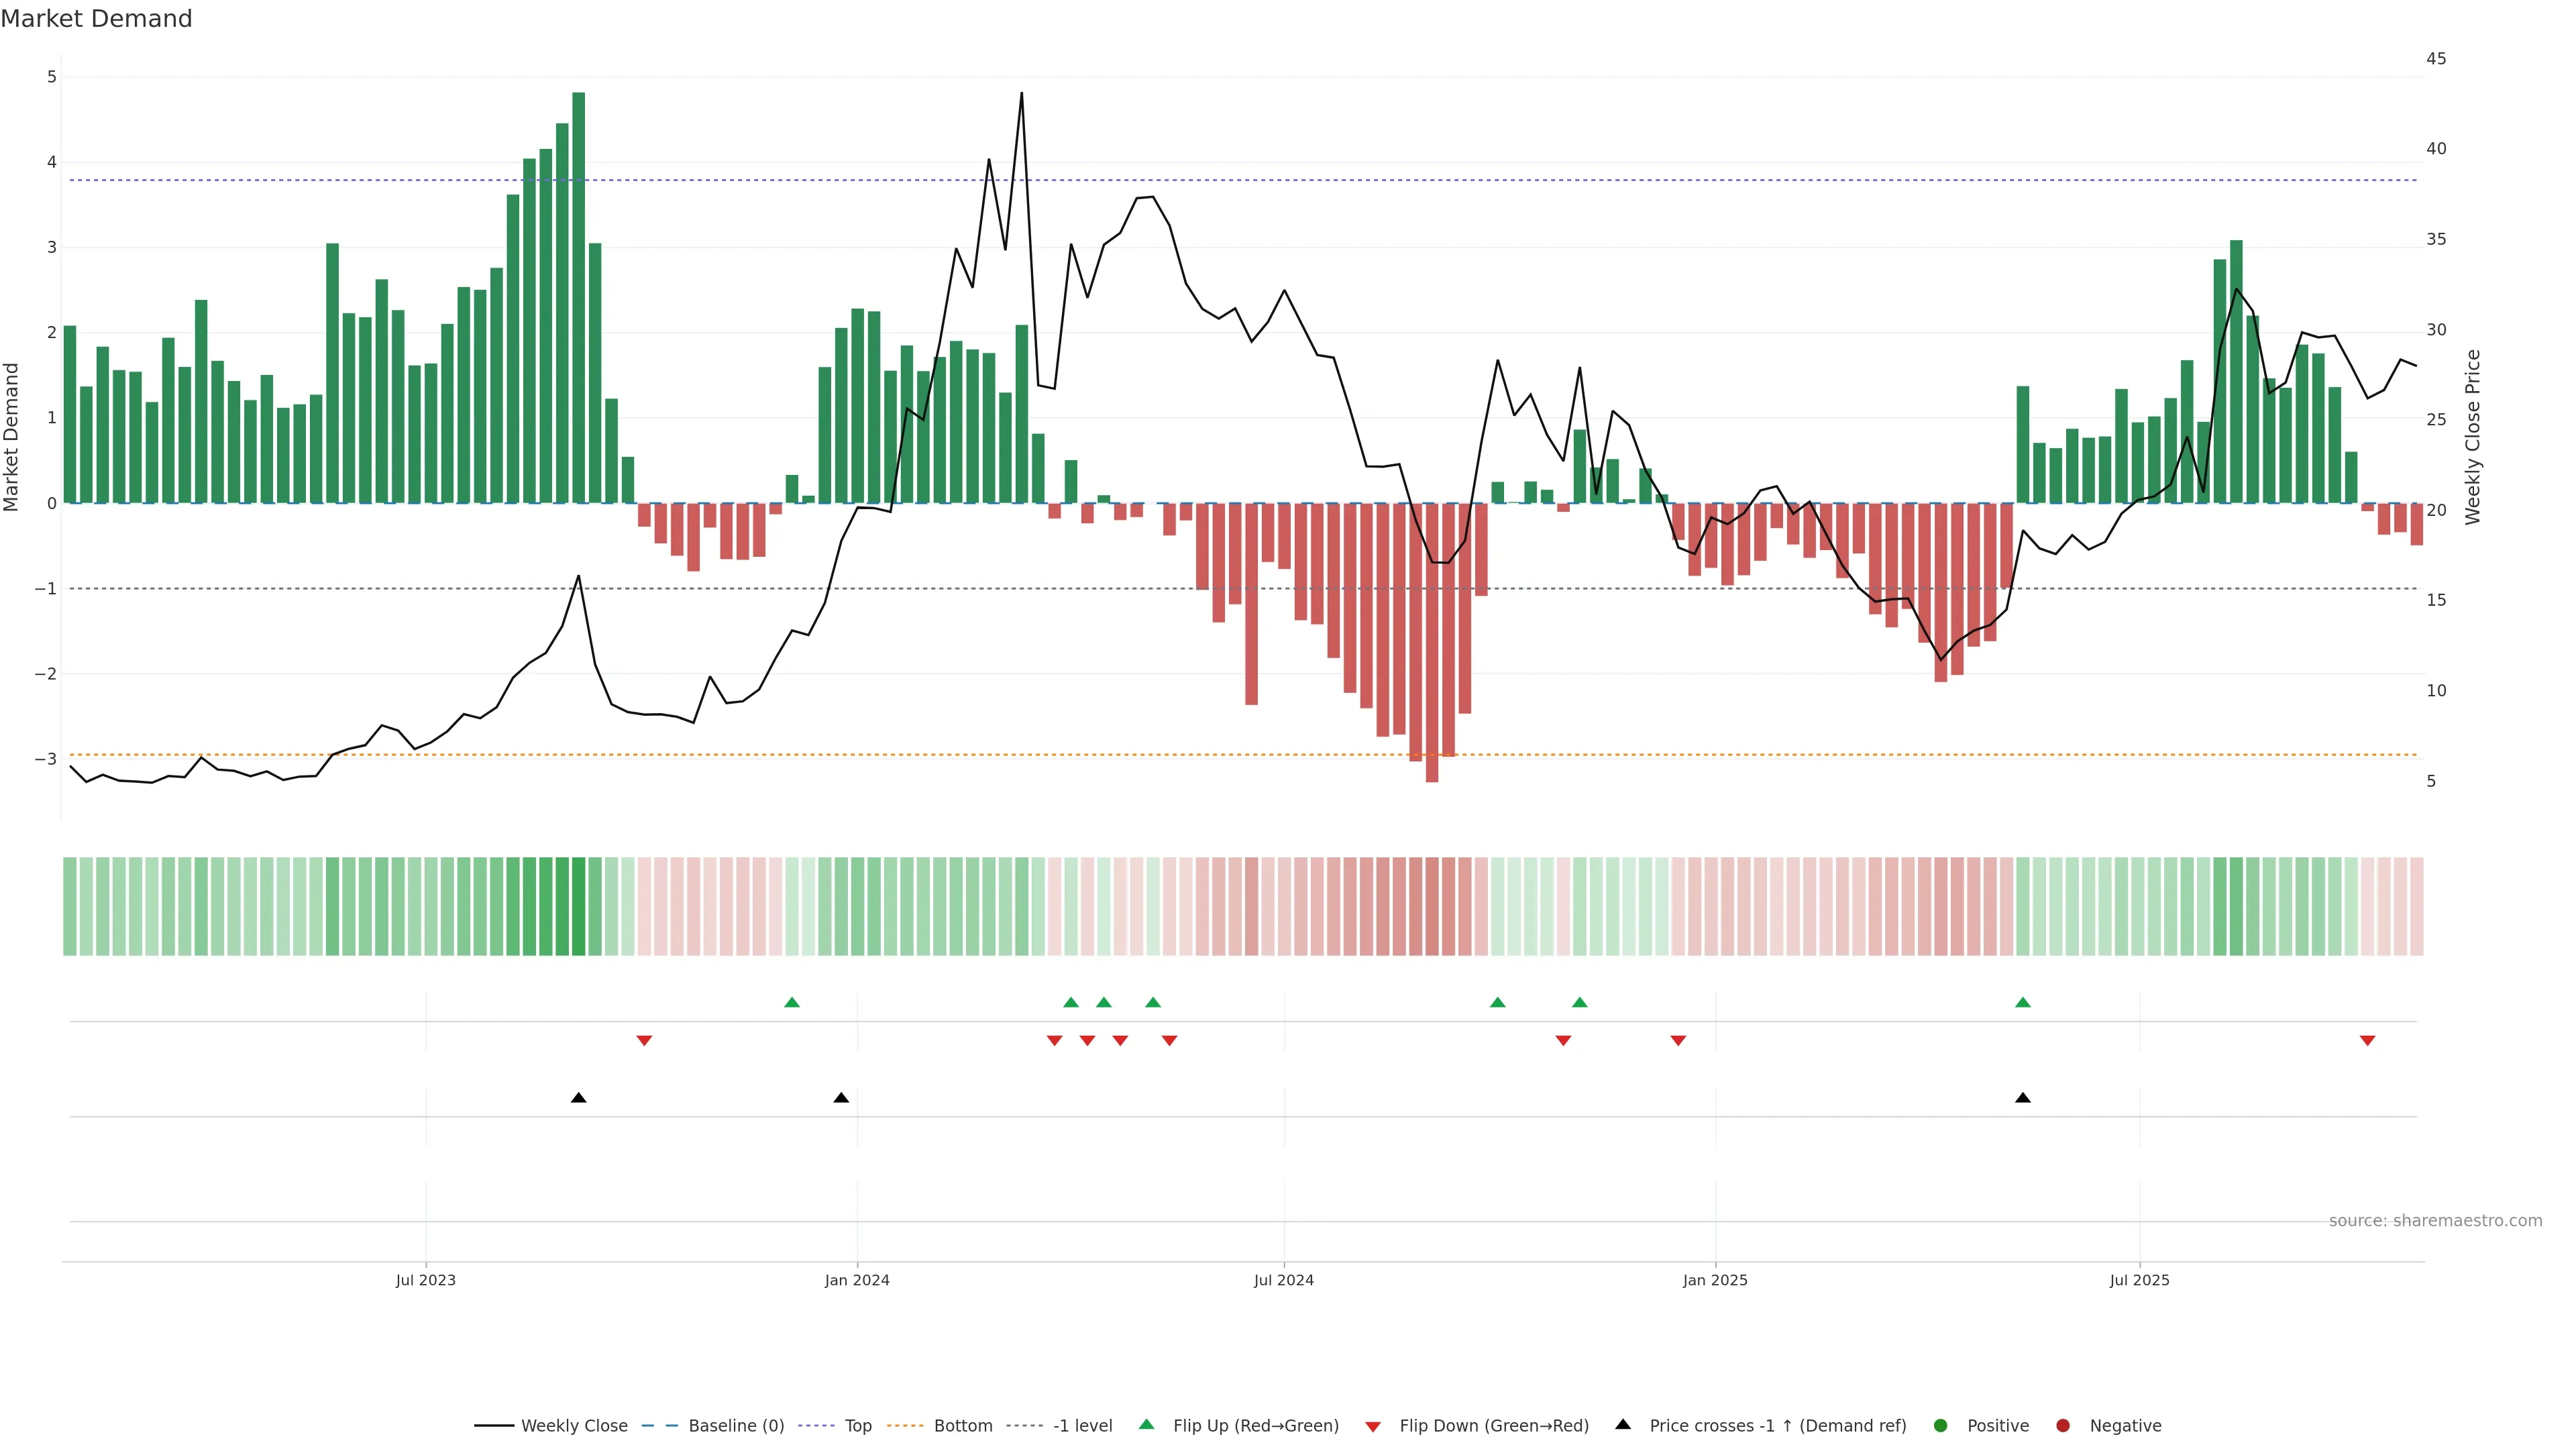
Task: Toggle Top dashed line legend entry
Action: coord(857,1425)
